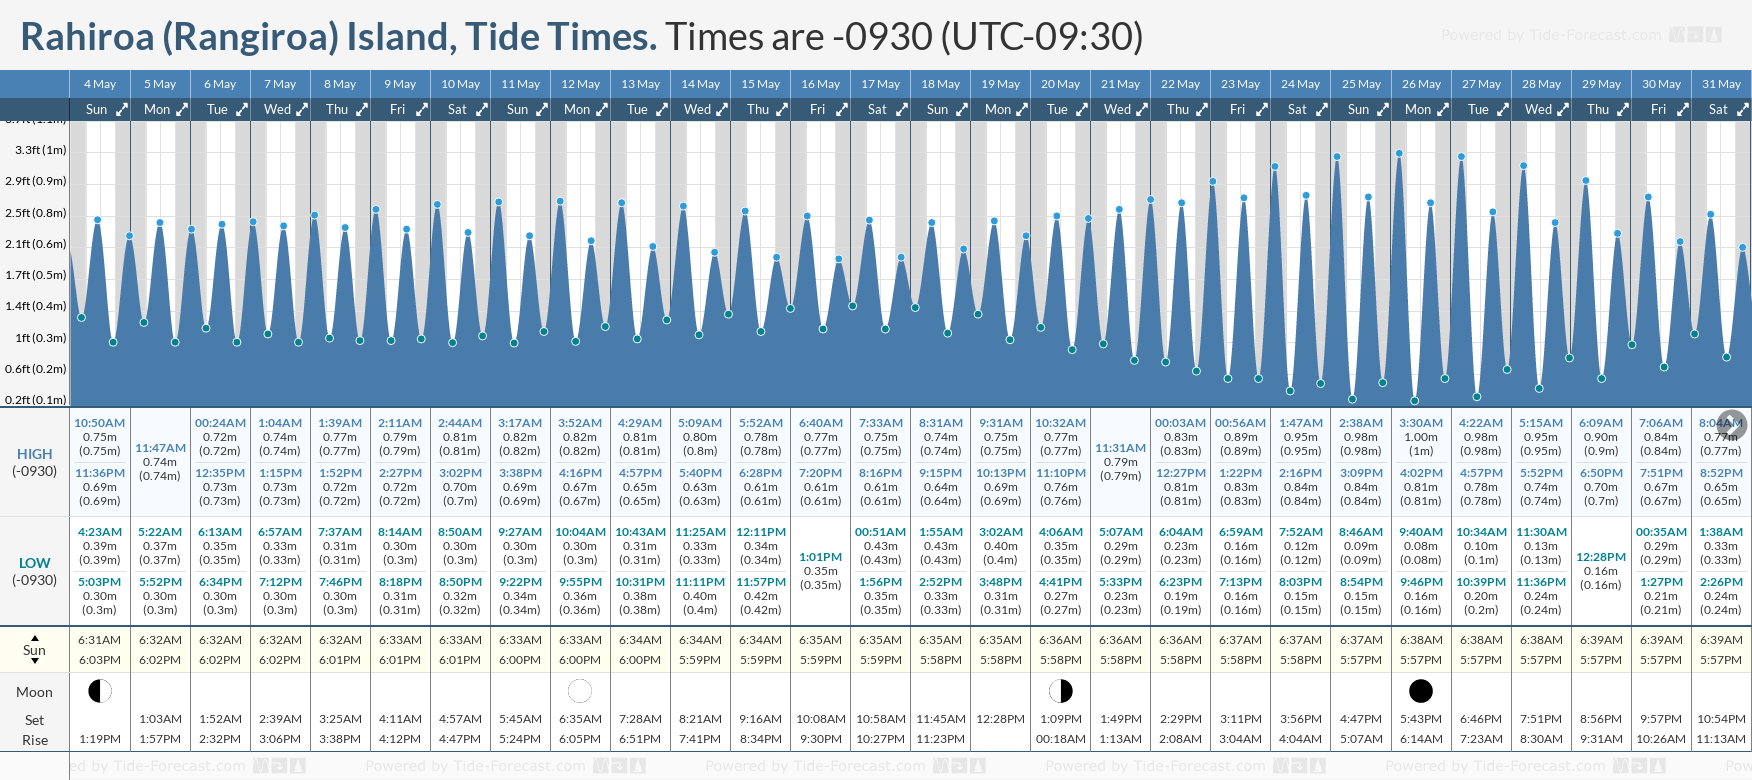Viewport: 1752px width, 780px height.
Task: Expand the Wed 21 May day column
Action: 1142,110
